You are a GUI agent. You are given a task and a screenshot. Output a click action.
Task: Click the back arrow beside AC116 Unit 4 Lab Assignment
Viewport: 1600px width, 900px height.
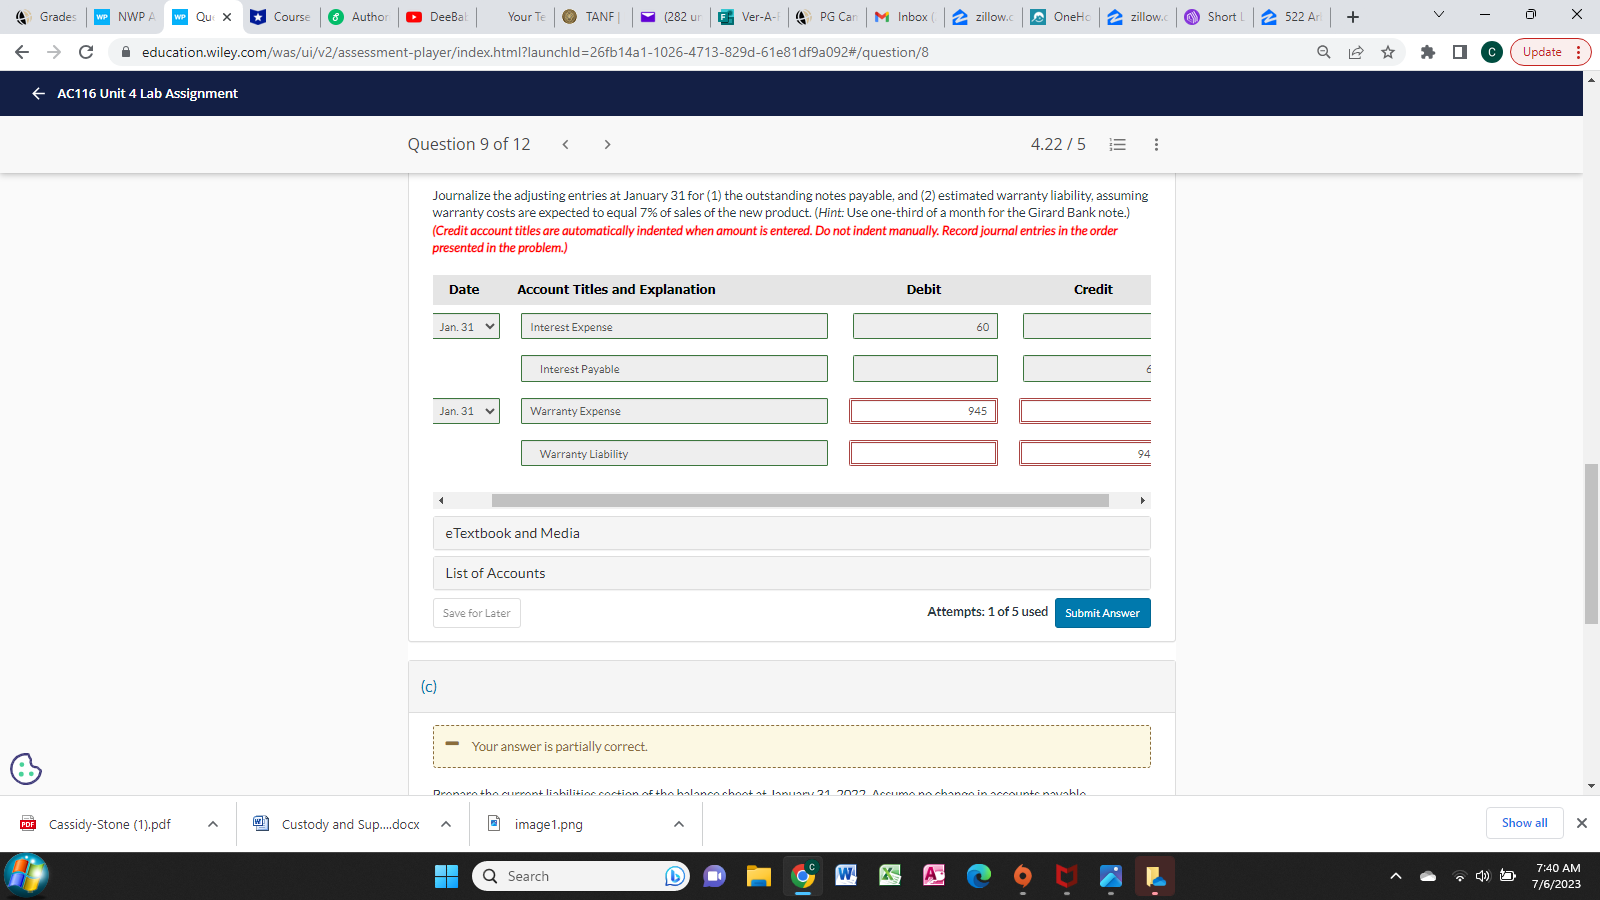37,93
